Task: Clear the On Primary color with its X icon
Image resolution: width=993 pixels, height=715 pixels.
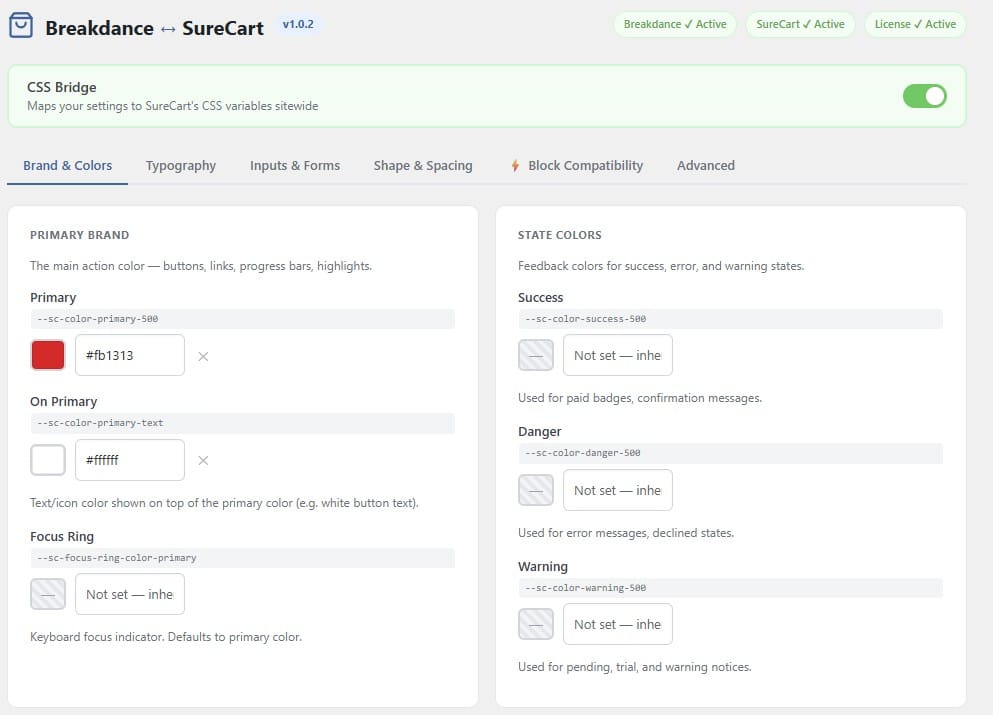Action: point(203,460)
